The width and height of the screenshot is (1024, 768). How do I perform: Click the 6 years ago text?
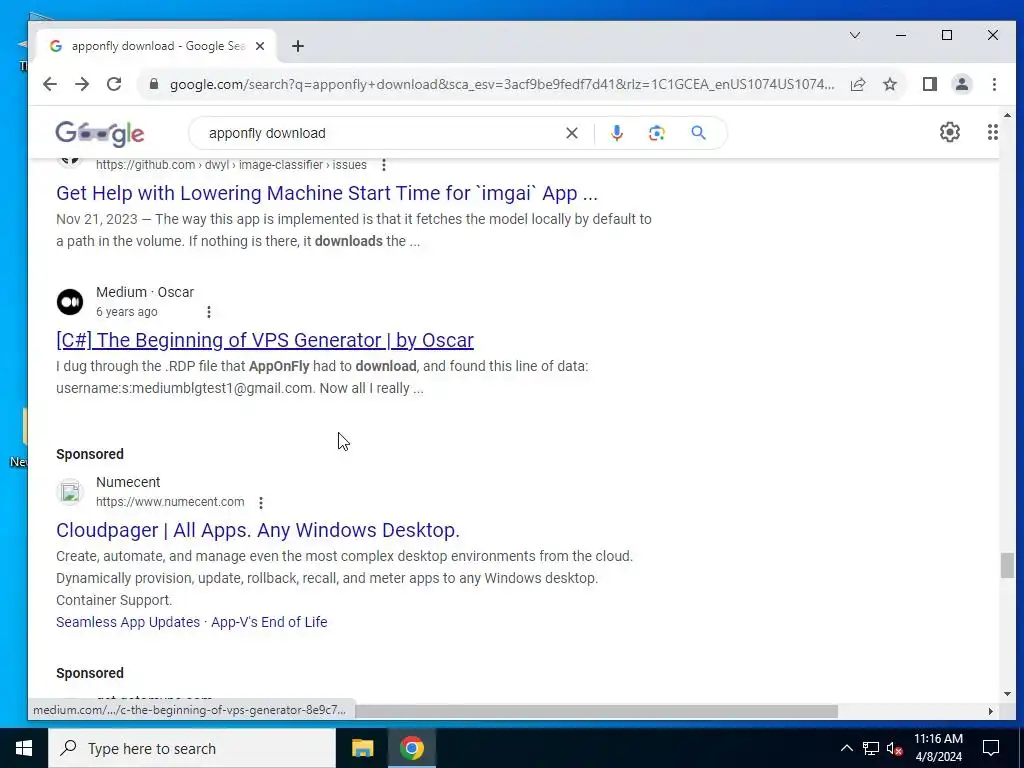tap(127, 312)
